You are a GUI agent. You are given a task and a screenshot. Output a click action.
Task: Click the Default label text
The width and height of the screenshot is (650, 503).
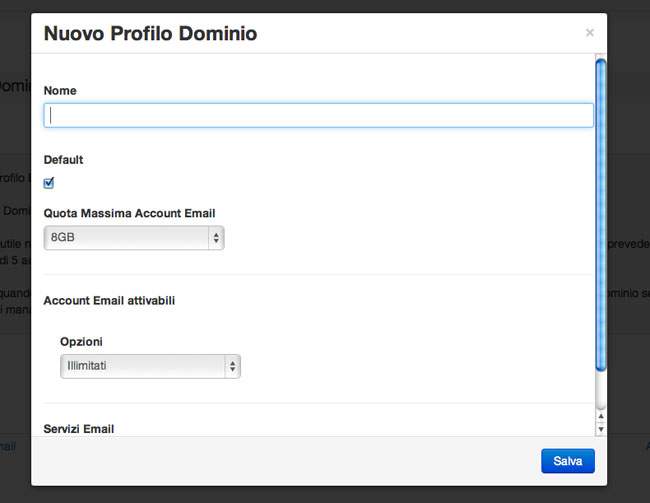[63, 160]
